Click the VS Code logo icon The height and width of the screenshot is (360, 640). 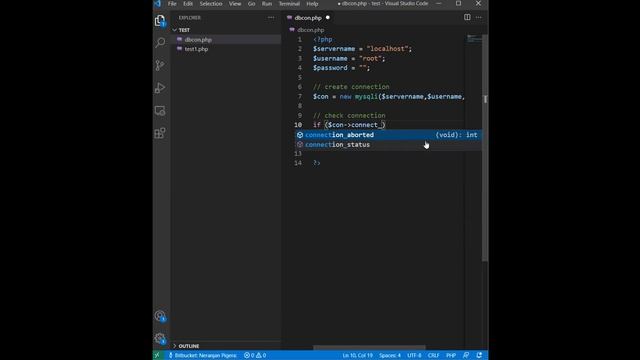(x=158, y=4)
